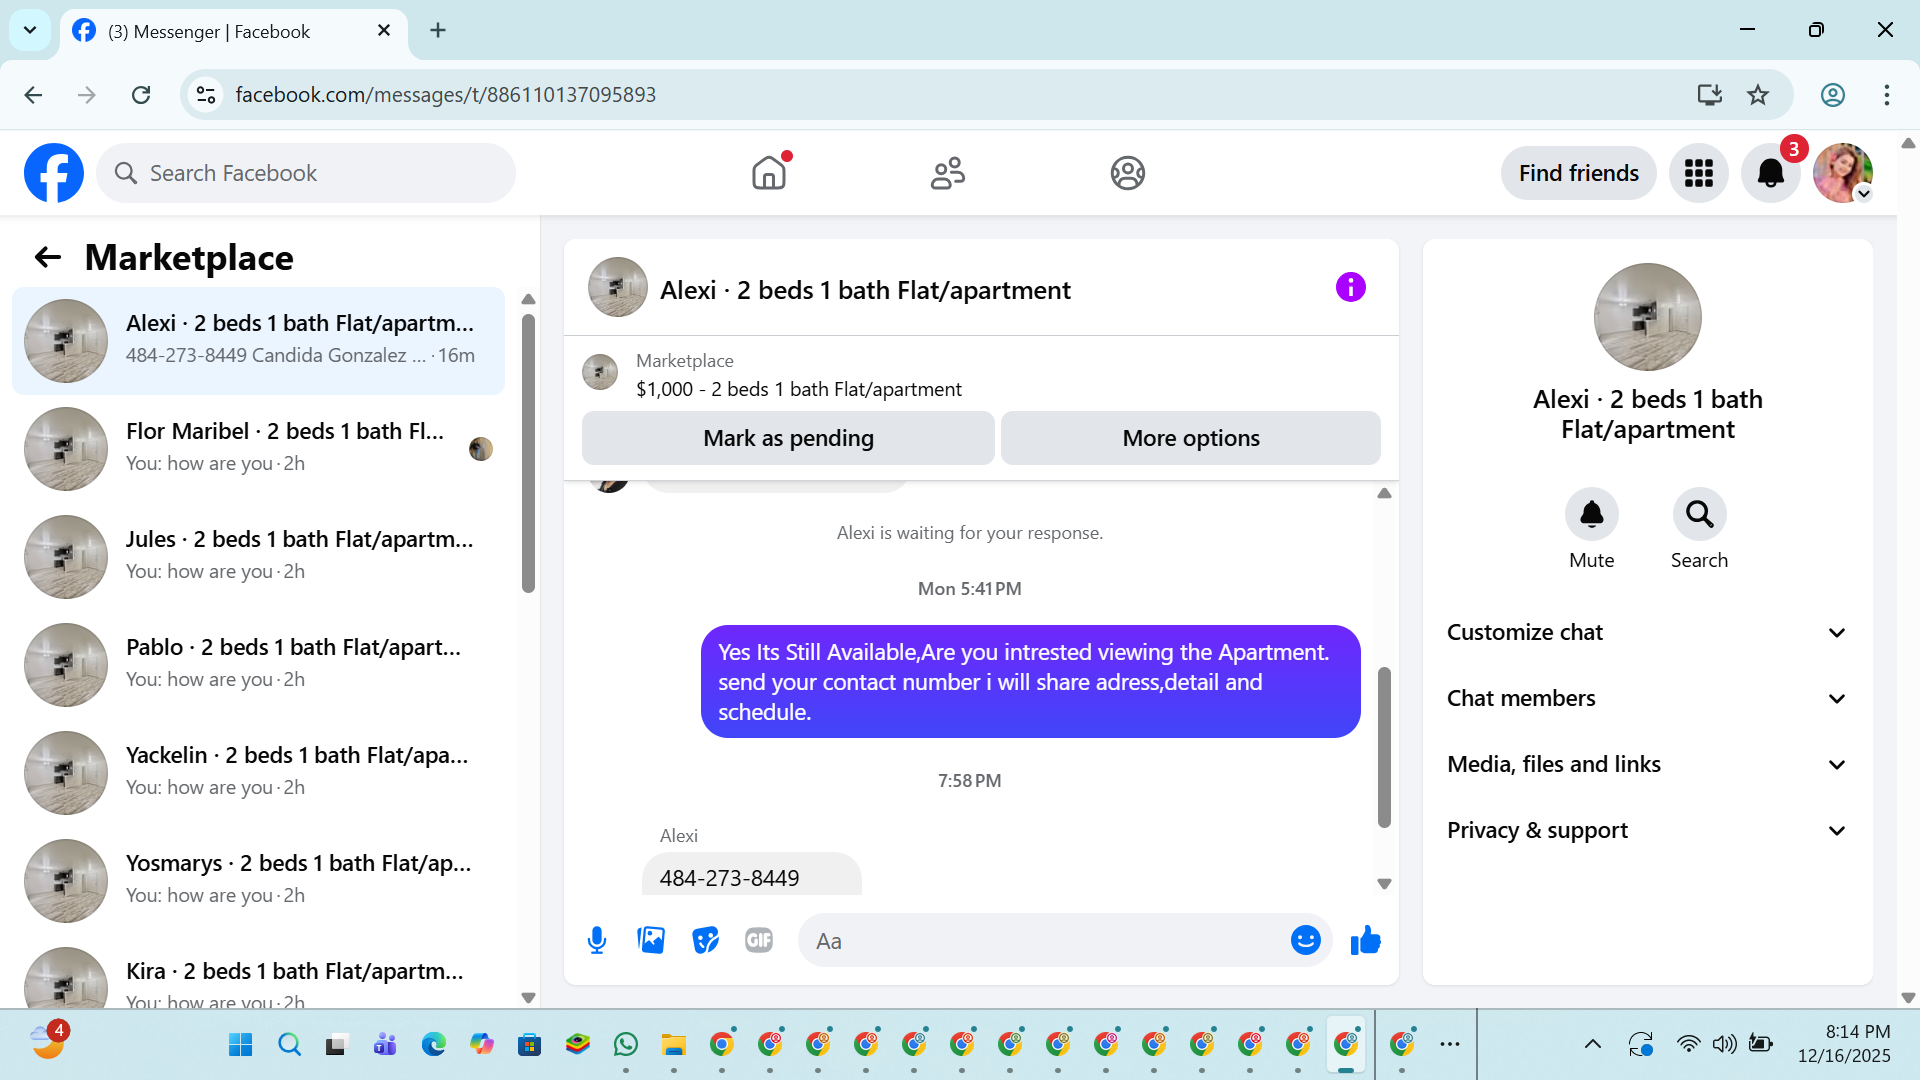Open conversation information icon

coord(1350,288)
